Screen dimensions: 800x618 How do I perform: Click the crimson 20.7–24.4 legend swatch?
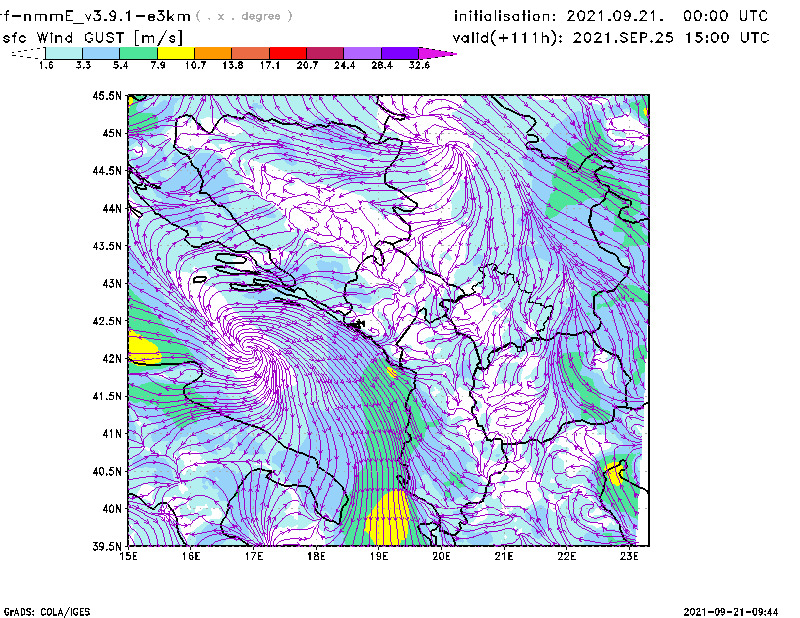pos(325,53)
